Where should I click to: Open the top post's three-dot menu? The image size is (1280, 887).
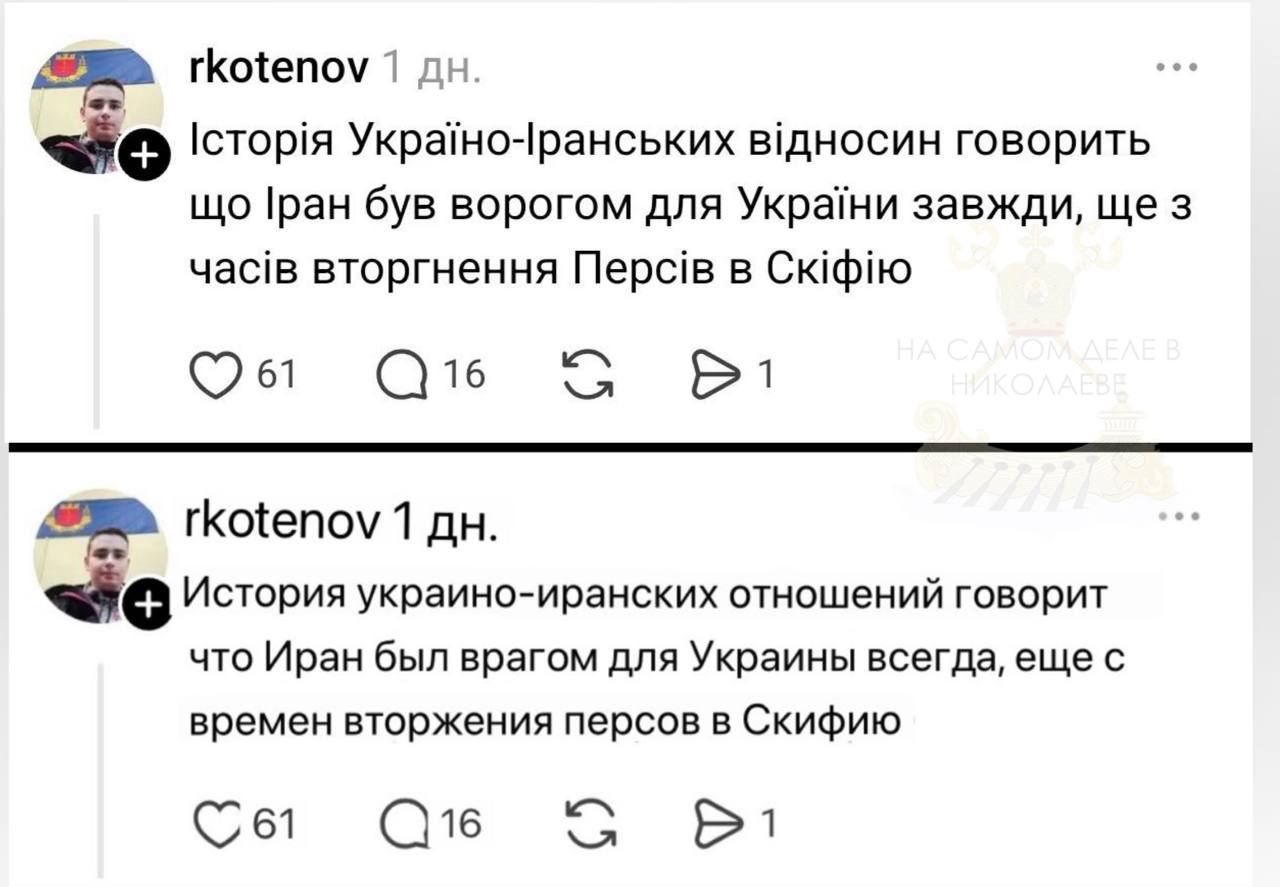tap(1177, 68)
